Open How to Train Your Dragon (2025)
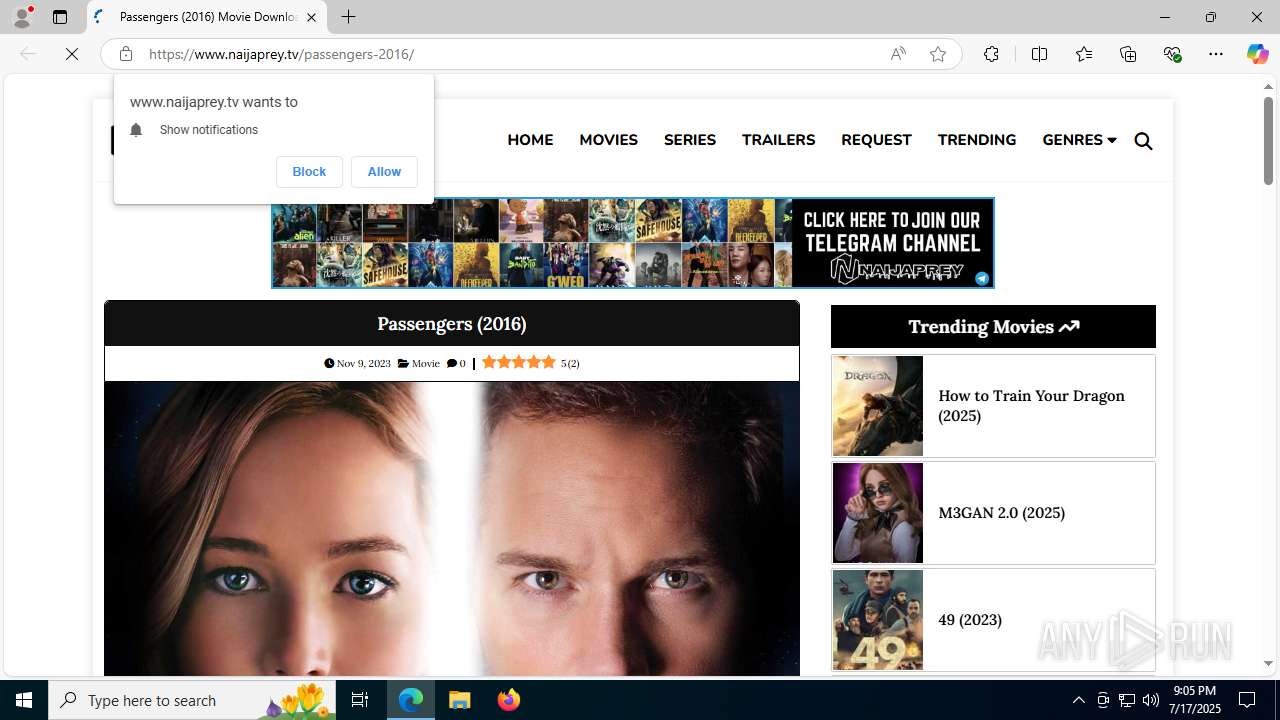Image resolution: width=1280 pixels, height=720 pixels. 1031,405
